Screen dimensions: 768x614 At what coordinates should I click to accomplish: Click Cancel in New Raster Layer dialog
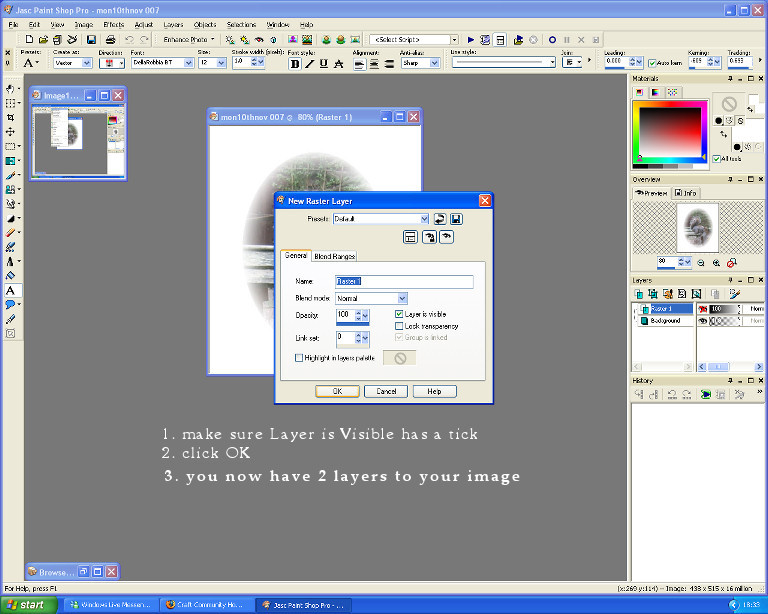386,391
